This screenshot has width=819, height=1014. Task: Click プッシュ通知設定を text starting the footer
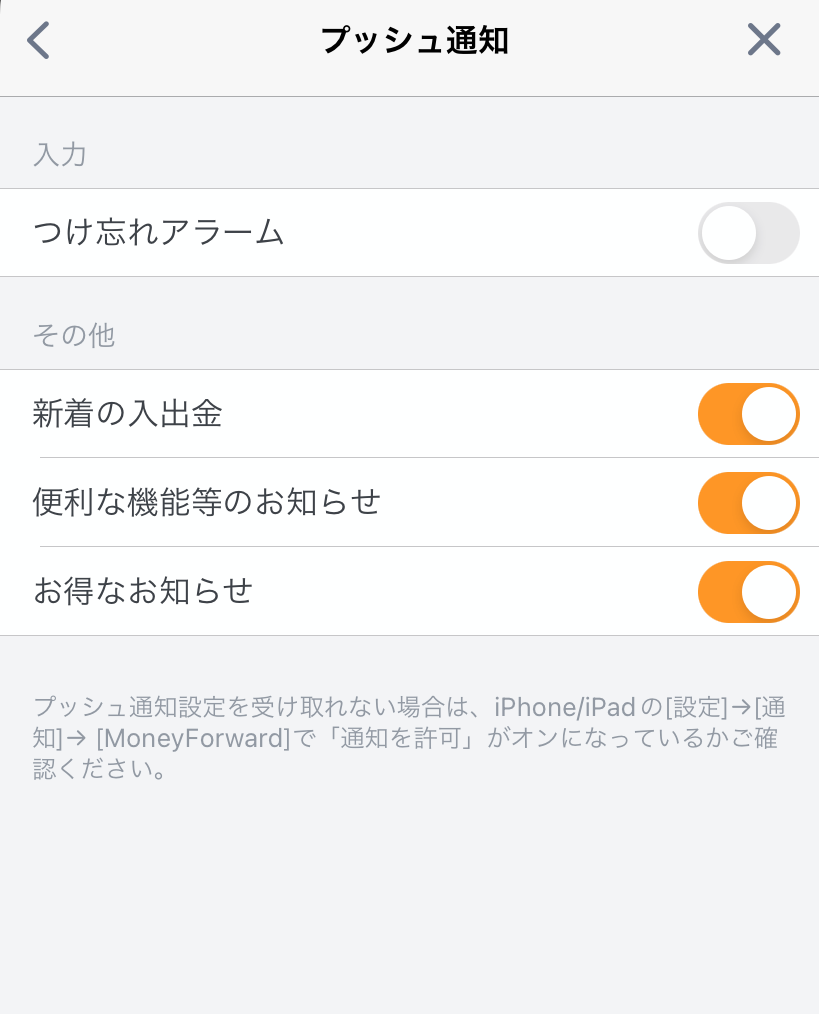[141, 707]
